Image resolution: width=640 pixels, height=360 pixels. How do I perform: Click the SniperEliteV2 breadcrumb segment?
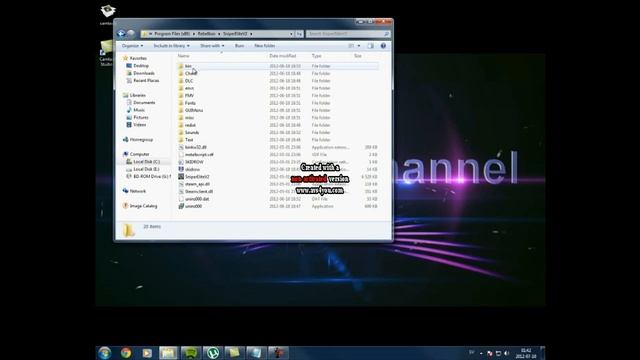pos(235,34)
